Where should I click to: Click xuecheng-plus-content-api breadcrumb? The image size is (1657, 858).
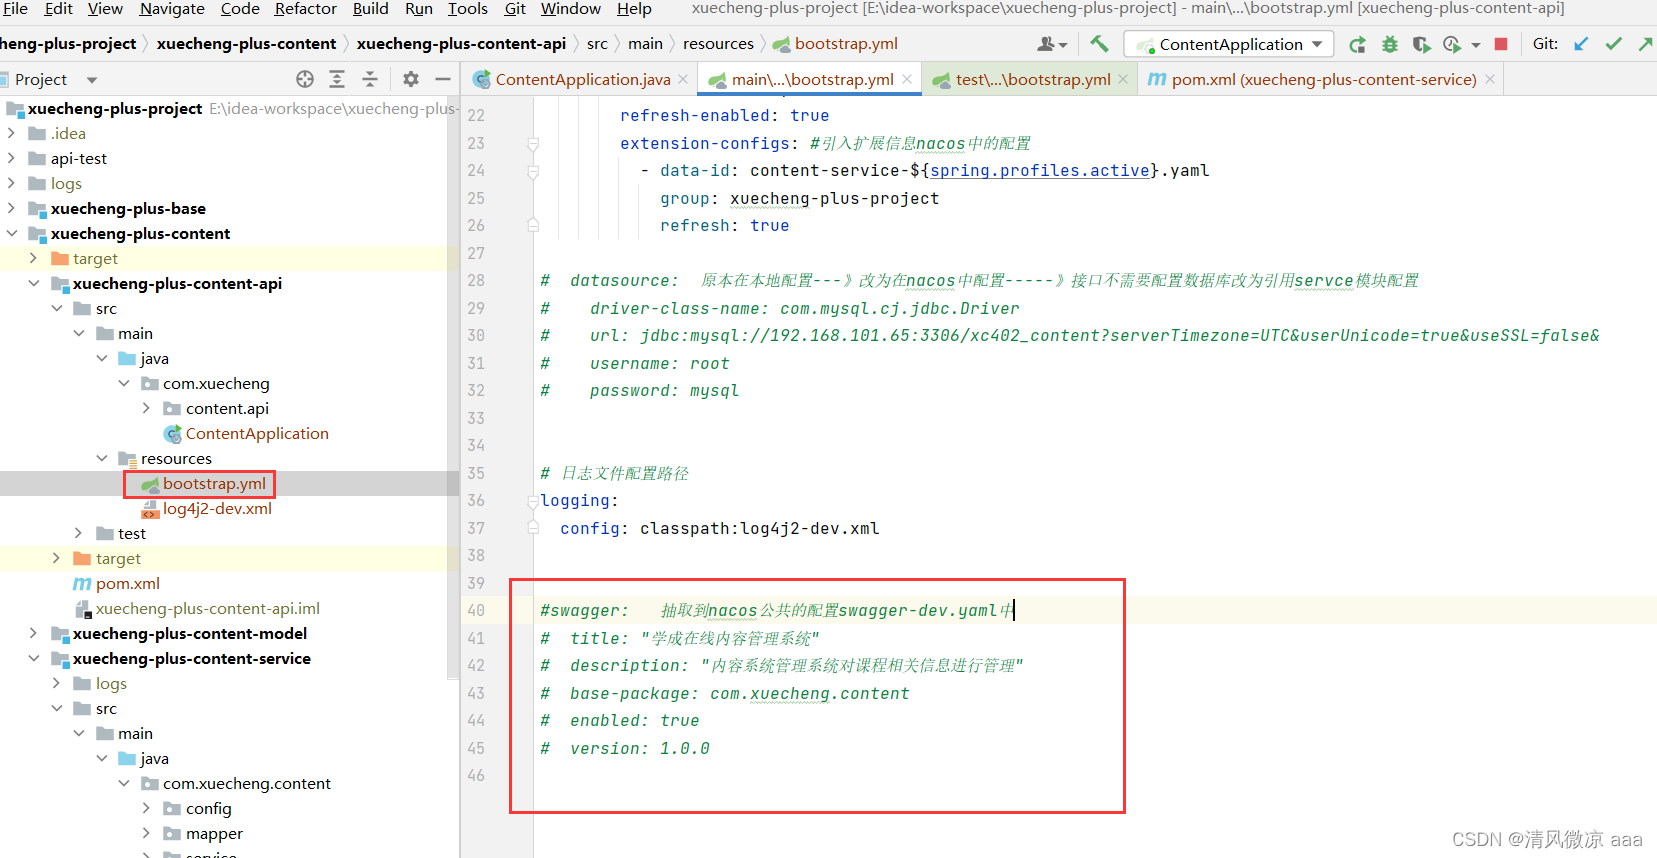[x=461, y=44]
